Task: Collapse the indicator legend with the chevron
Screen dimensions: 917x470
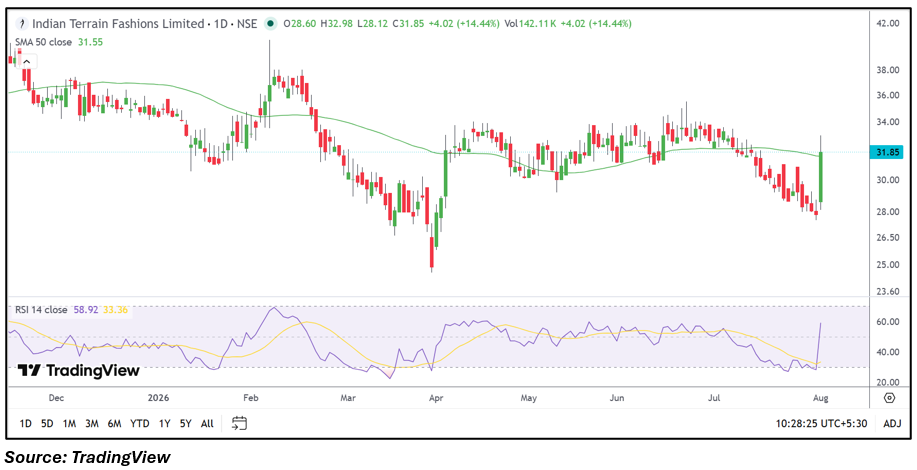Action: coord(29,61)
